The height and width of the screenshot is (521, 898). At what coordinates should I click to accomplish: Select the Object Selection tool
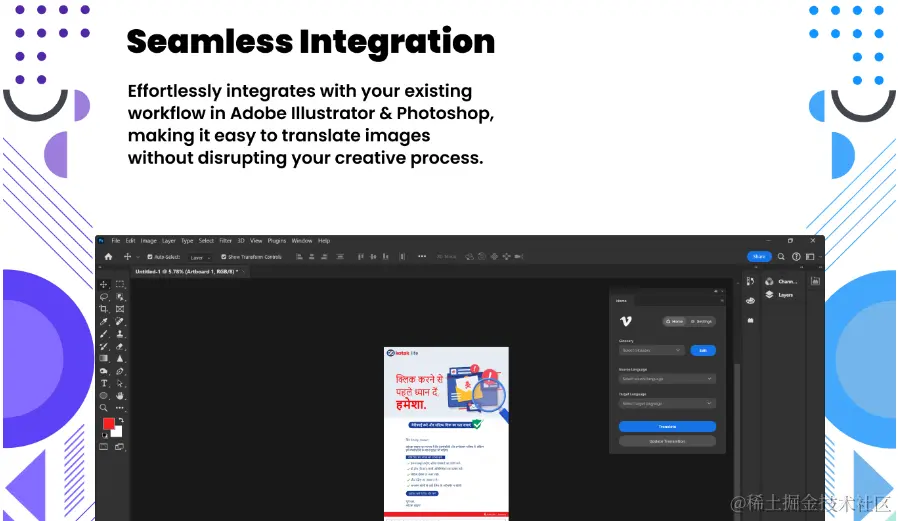[x=120, y=297]
